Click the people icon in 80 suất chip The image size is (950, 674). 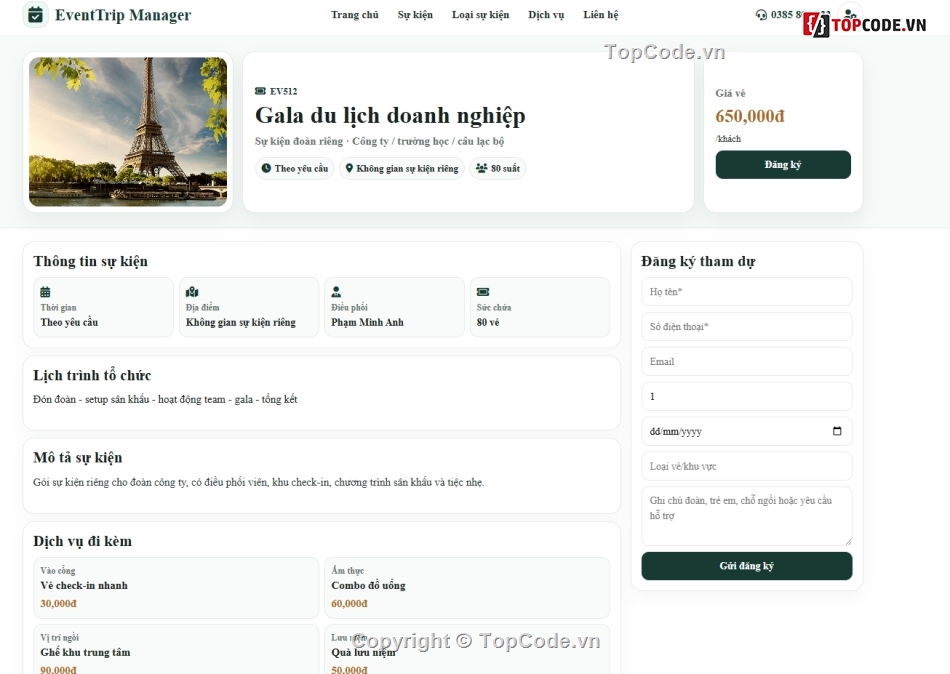[482, 168]
